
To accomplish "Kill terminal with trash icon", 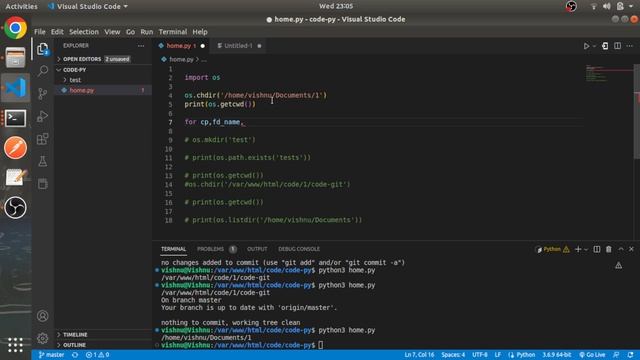I will [609, 249].
